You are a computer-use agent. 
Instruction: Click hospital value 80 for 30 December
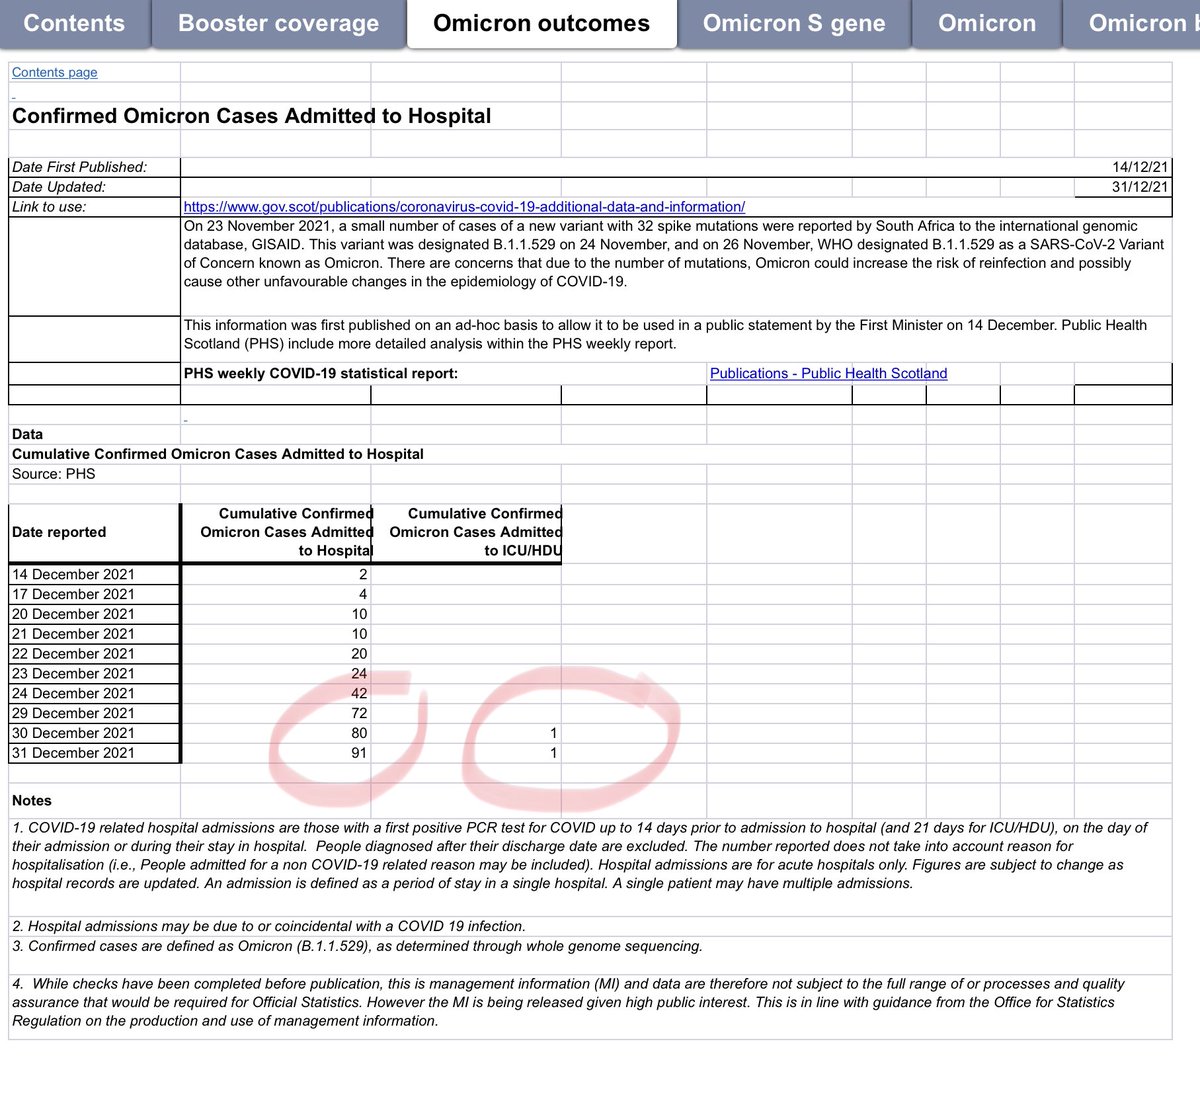click(x=276, y=733)
